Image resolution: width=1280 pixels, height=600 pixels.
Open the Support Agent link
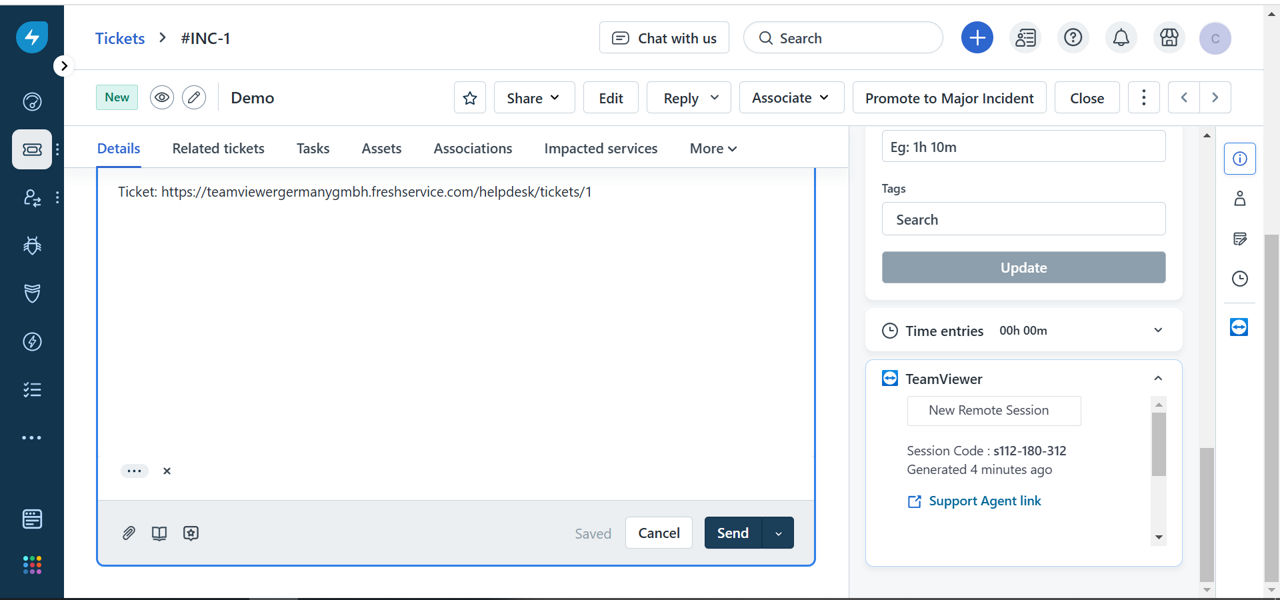985,501
